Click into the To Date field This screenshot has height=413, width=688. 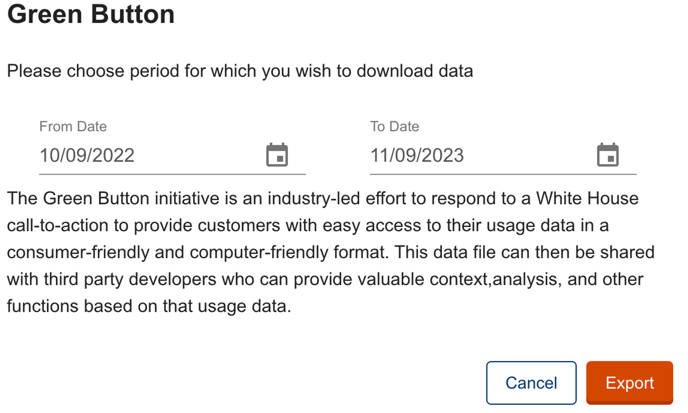pyautogui.click(x=503, y=156)
